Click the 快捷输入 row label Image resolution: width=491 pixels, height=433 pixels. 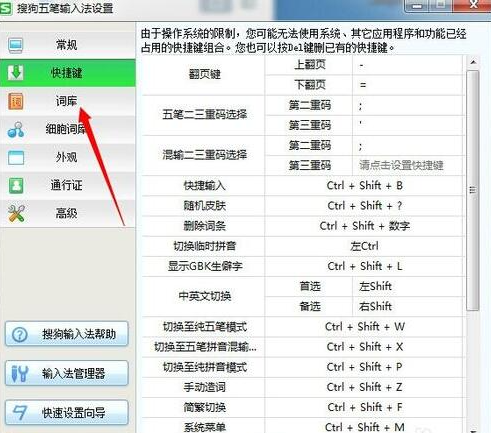coord(204,186)
